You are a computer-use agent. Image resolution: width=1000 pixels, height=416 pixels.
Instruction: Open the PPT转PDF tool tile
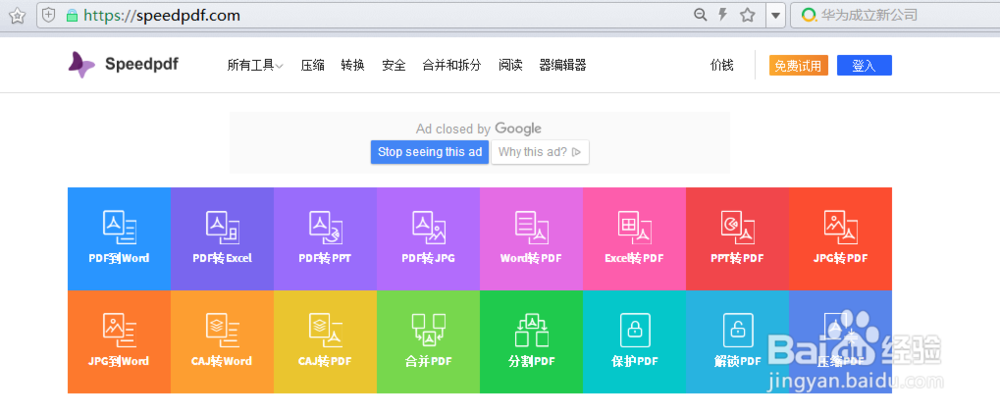737,239
